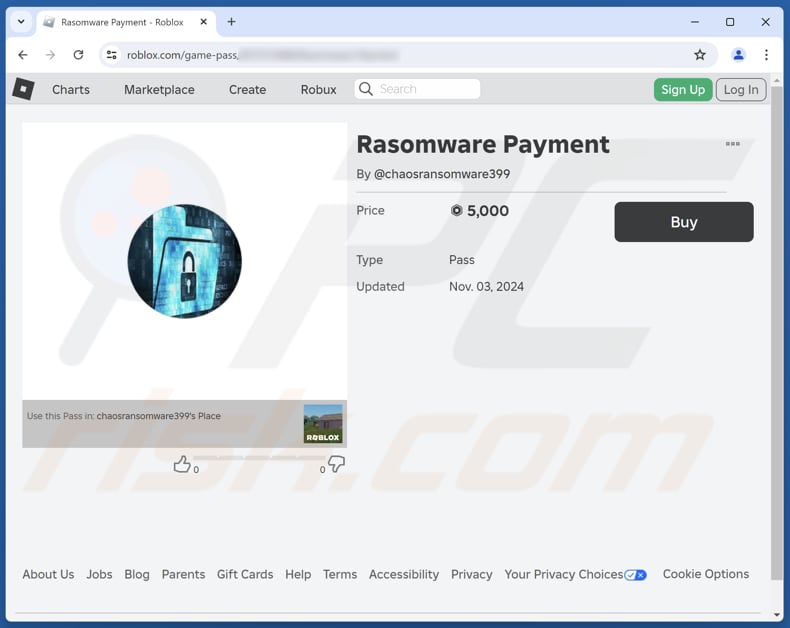Click the Nov. 03, 2024 updated date
The image size is (790, 628).
486,286
